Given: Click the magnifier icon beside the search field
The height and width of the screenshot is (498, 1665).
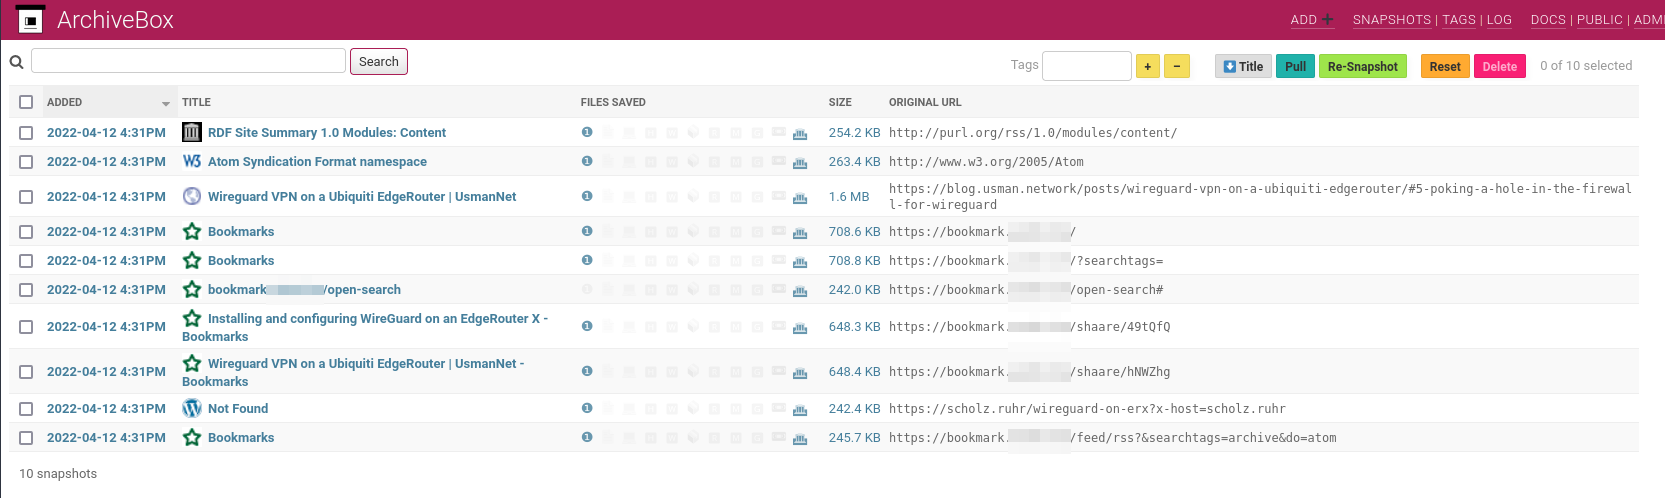Looking at the screenshot, I should pos(16,62).
